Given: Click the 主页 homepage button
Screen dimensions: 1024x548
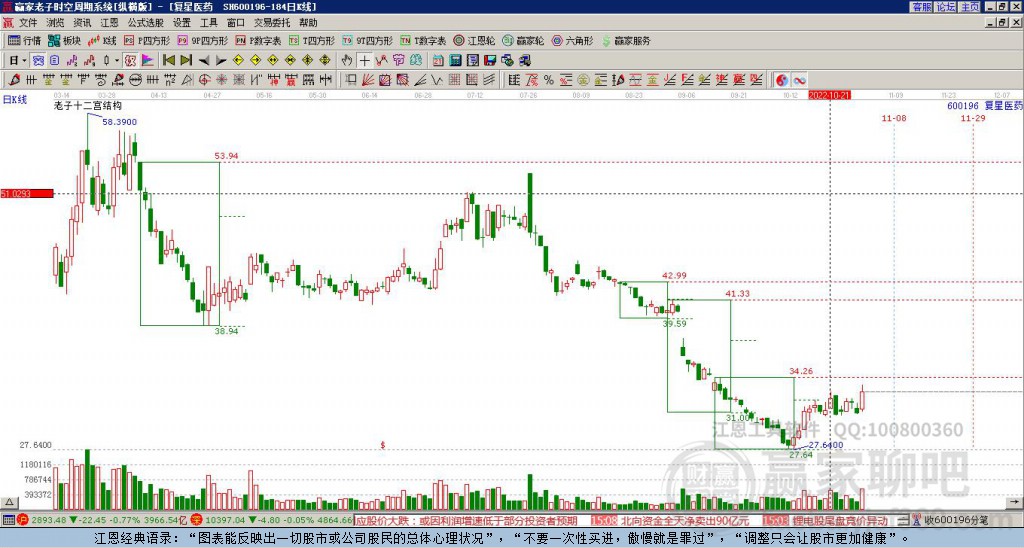Looking at the screenshot, I should tap(969, 7).
